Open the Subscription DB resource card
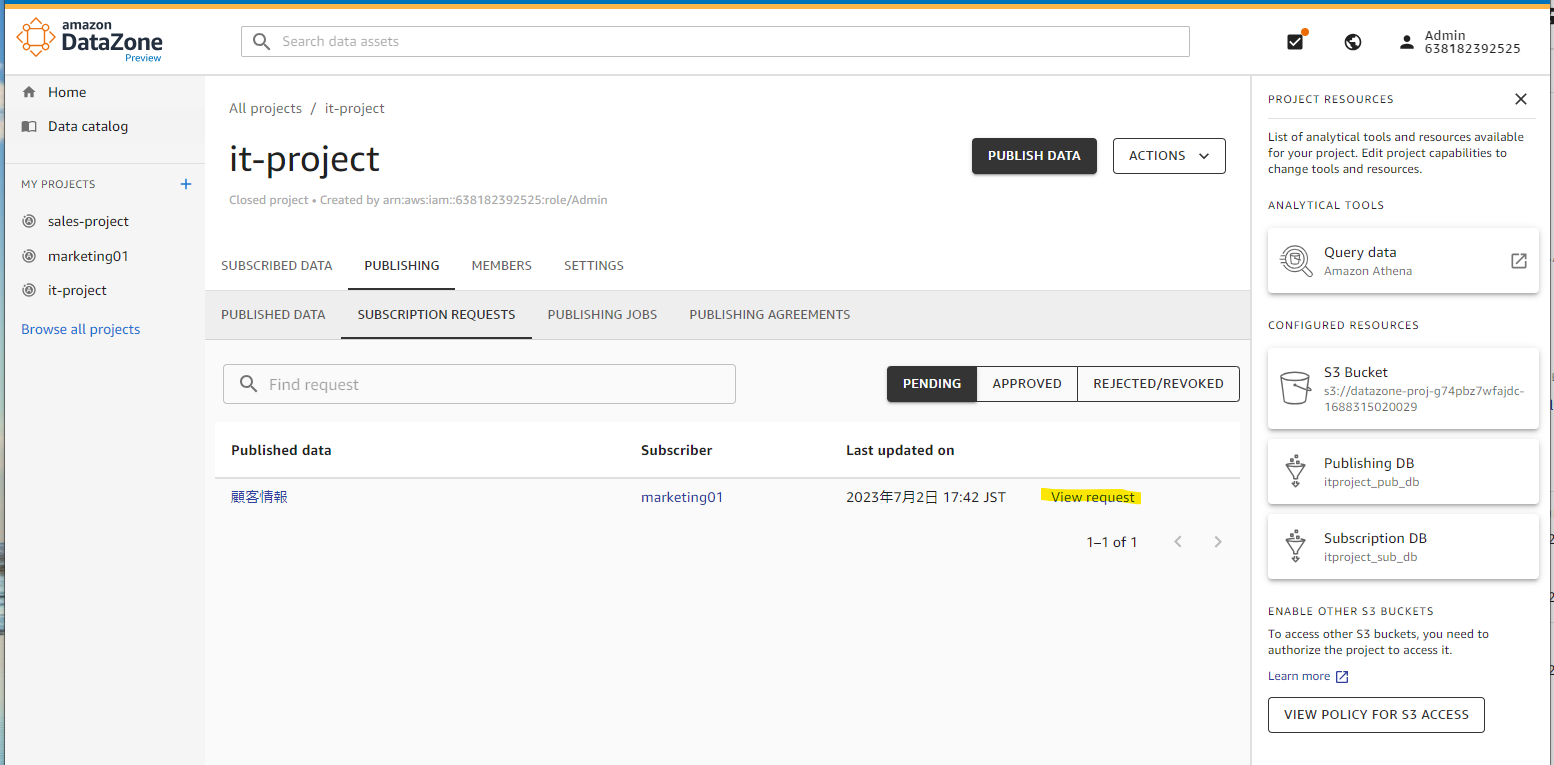 tap(1403, 545)
